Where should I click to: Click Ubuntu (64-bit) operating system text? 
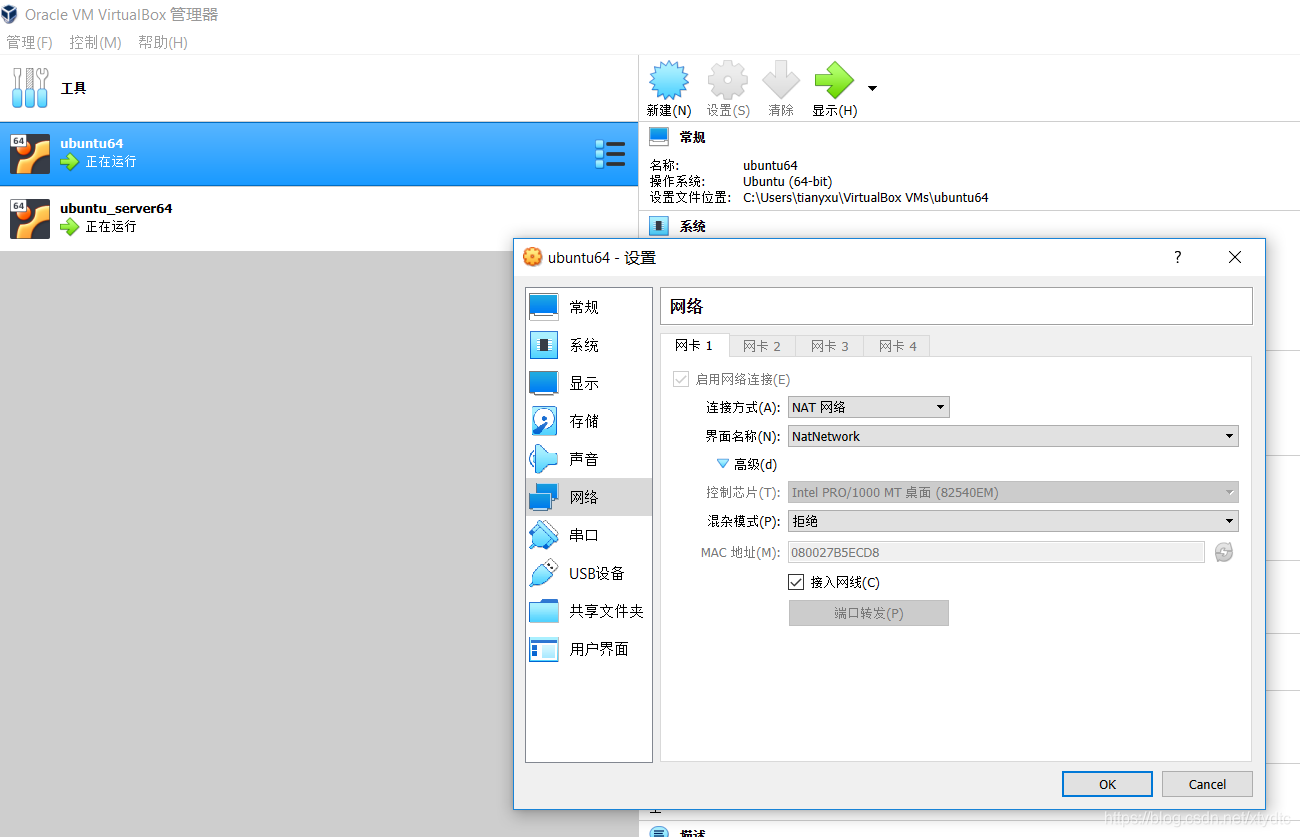click(x=787, y=182)
